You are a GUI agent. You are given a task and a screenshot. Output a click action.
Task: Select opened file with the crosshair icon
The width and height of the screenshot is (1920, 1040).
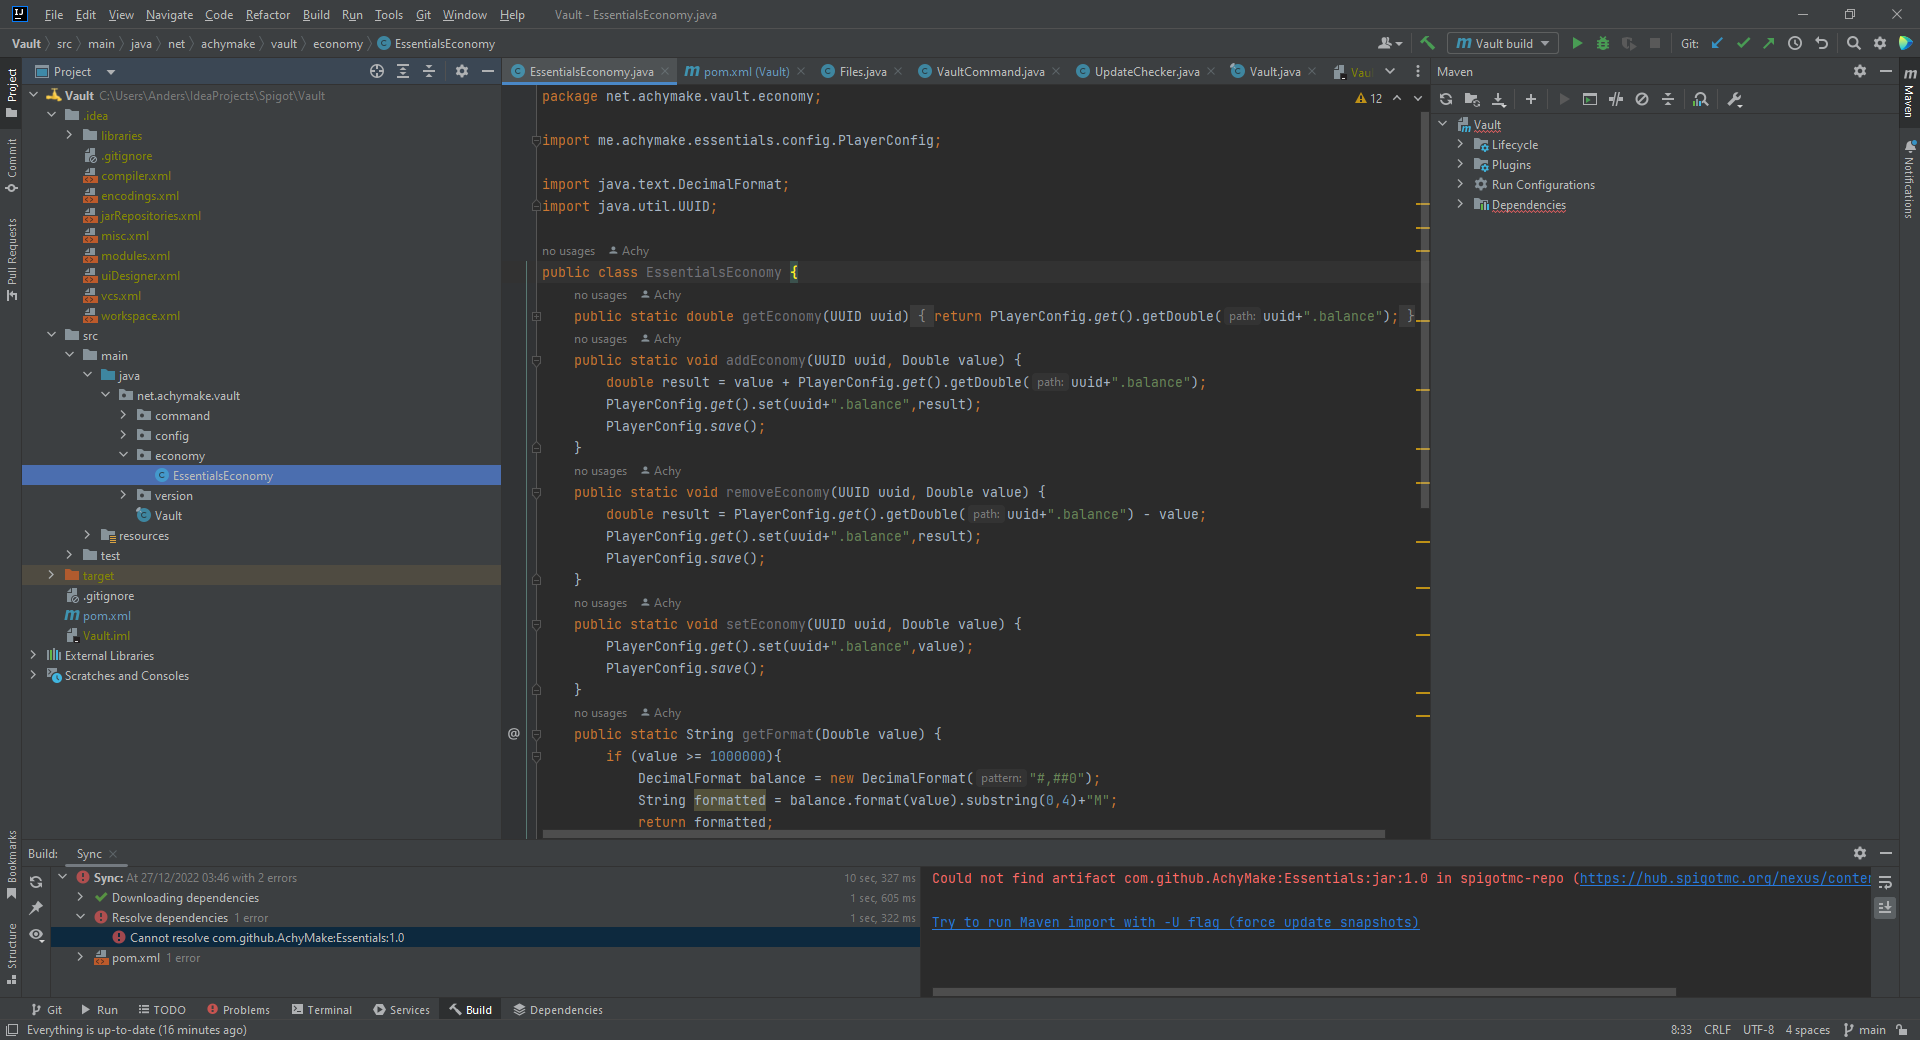tap(377, 71)
